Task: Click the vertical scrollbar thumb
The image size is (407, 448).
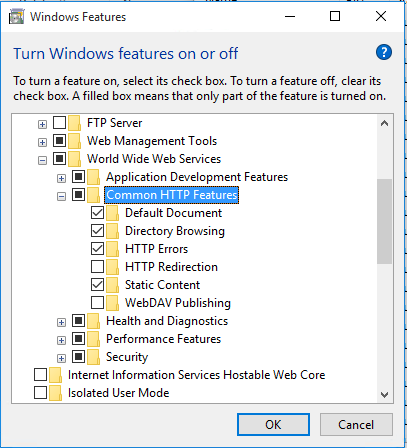Action: pyautogui.click(x=384, y=222)
